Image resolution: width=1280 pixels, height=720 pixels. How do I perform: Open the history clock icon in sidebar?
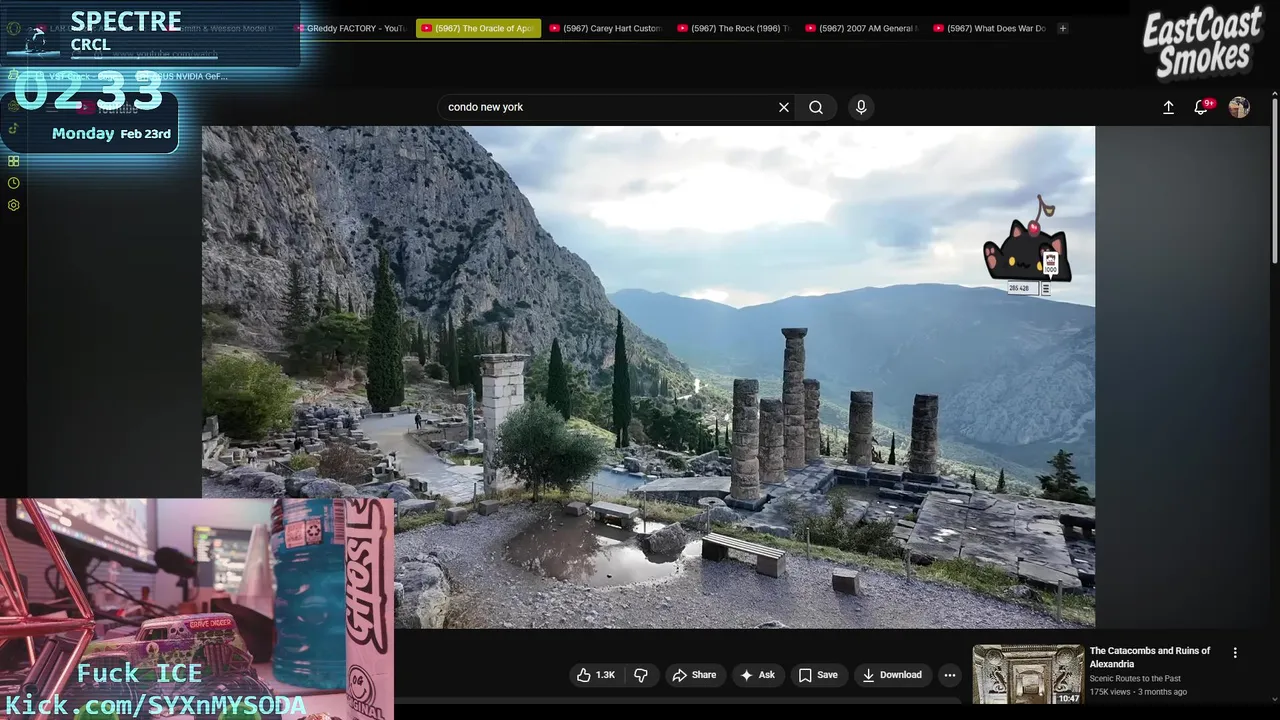[13, 183]
